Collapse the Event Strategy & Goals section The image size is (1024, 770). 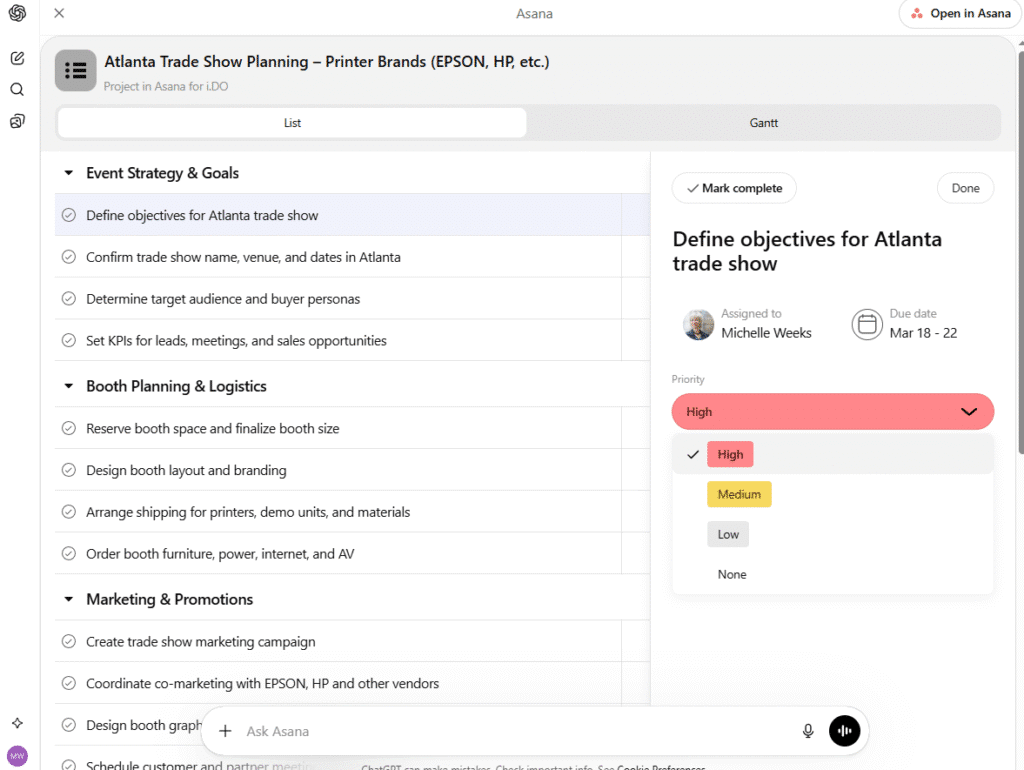68,172
